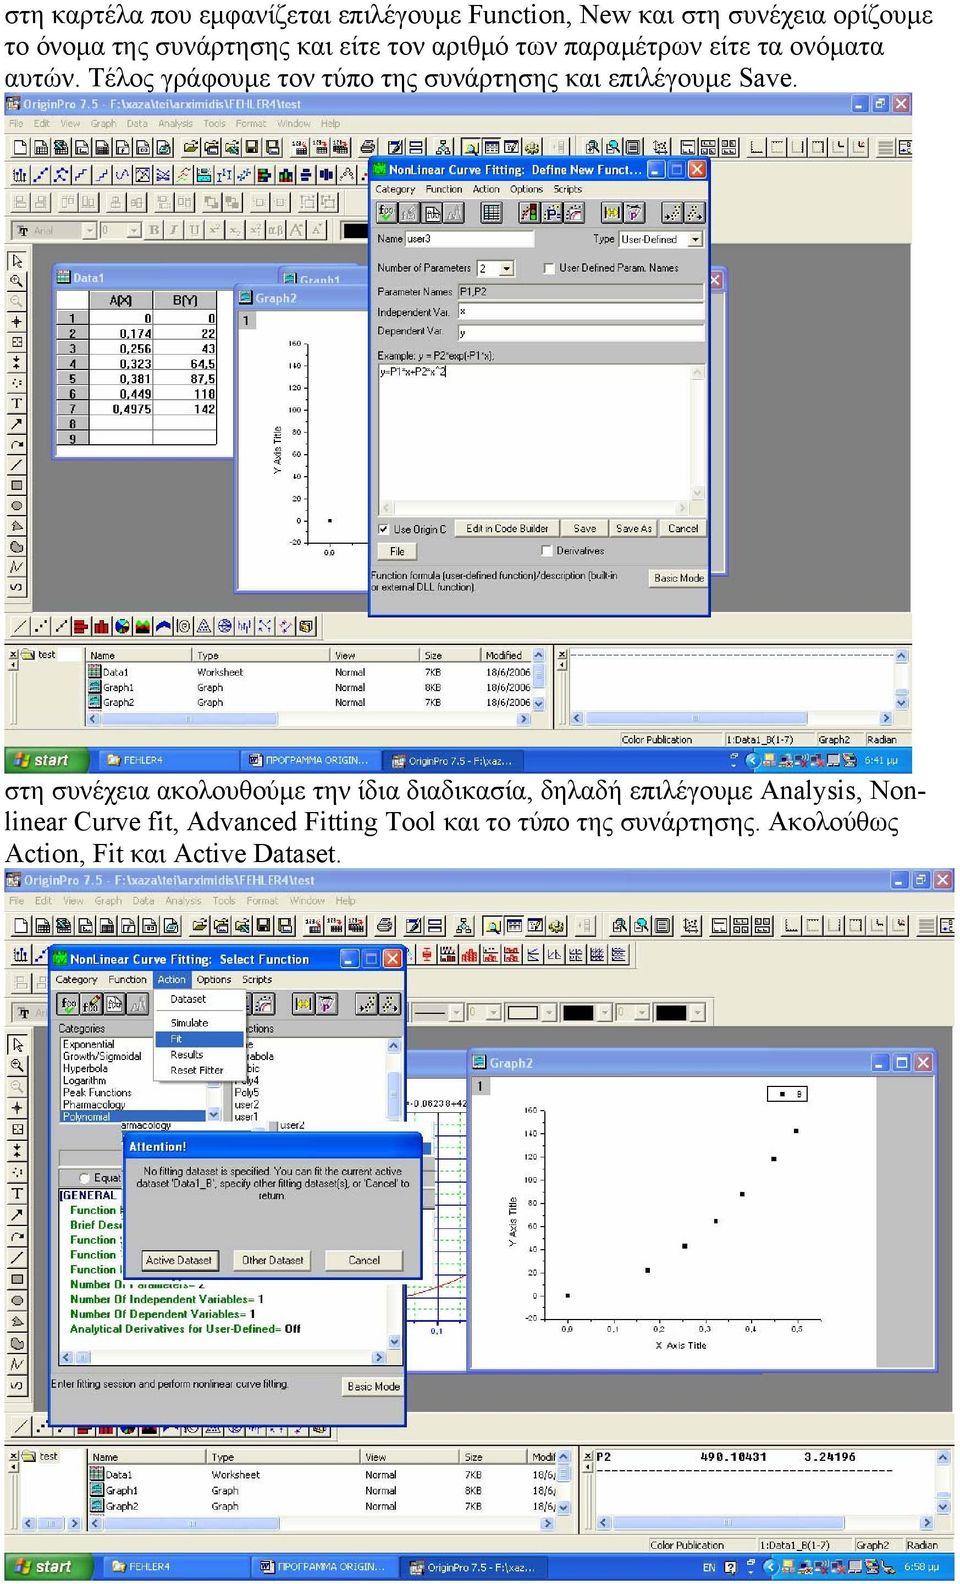The width and height of the screenshot is (960, 1584).
Task: Open the Arial font dropdown in upper toolbar
Action: coord(88,230)
